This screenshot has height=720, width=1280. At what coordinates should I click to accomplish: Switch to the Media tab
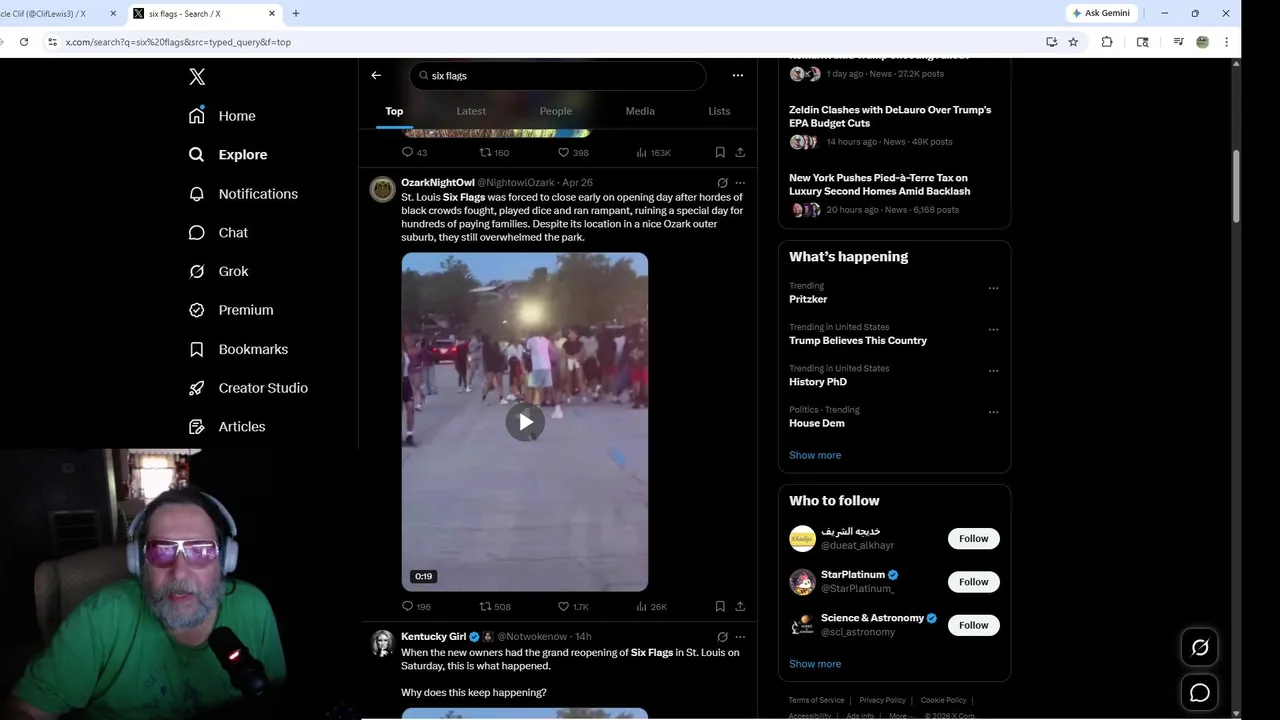(640, 111)
